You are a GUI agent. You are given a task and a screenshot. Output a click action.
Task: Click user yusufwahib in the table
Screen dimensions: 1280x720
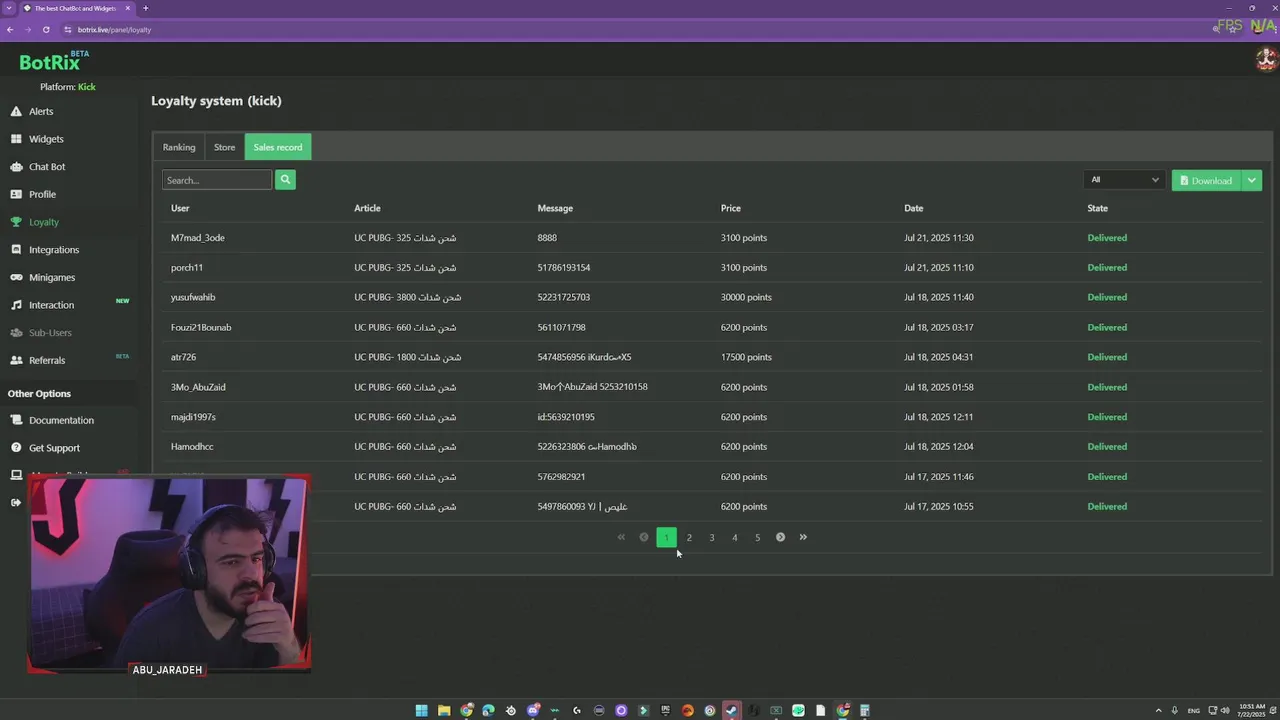click(x=193, y=297)
